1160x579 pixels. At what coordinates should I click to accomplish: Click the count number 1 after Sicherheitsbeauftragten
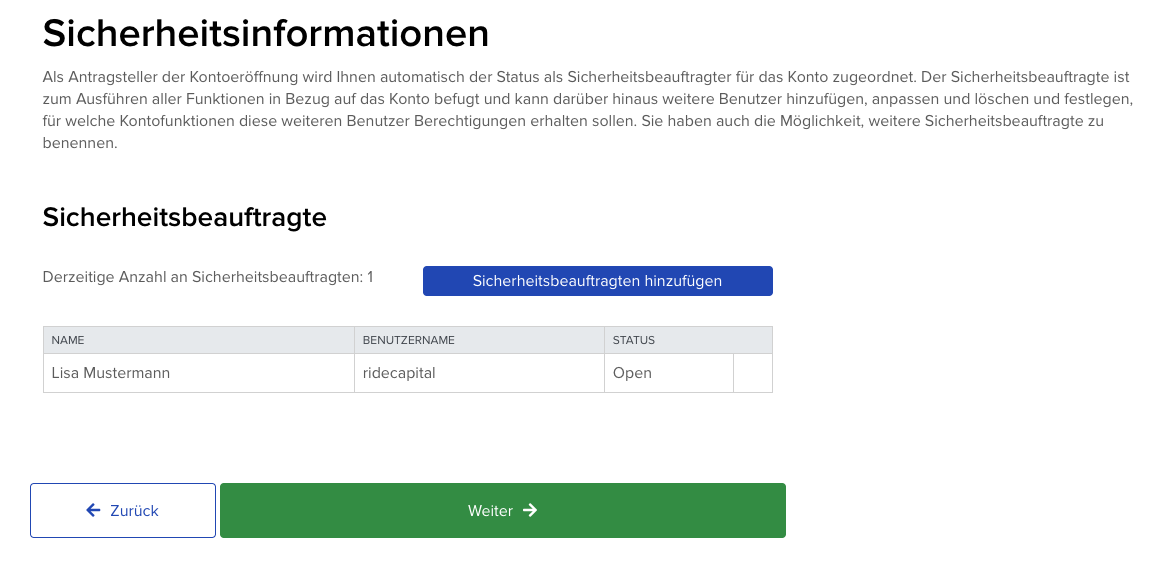click(x=370, y=277)
